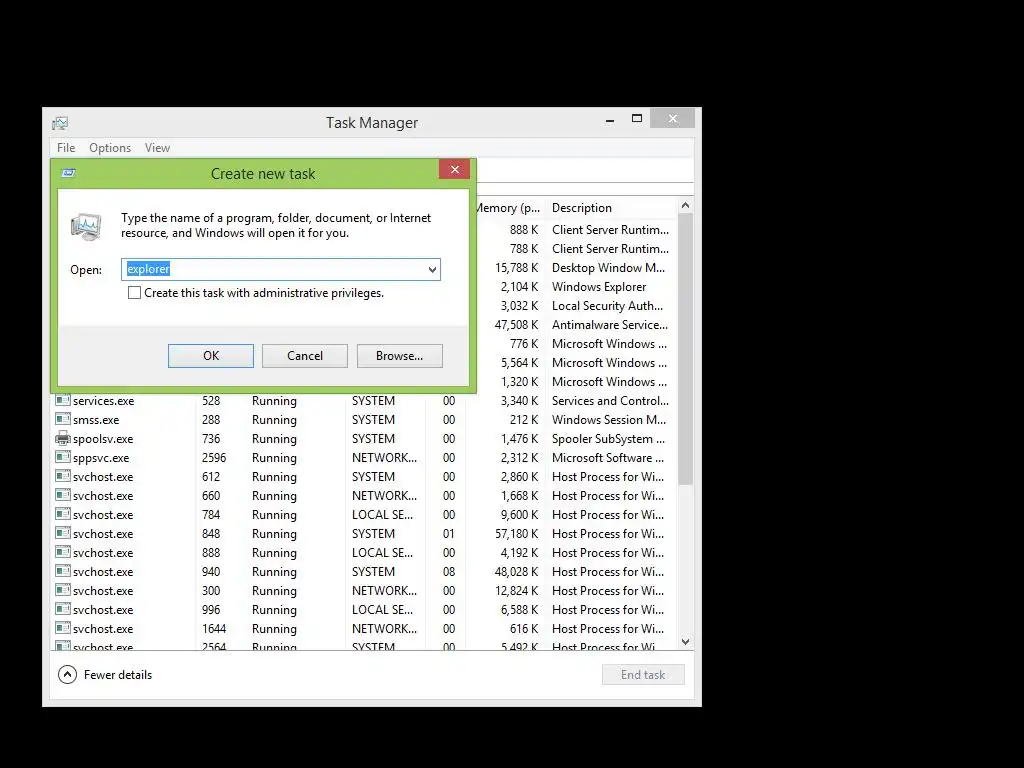
Task: Open the File menu
Action: tap(66, 148)
